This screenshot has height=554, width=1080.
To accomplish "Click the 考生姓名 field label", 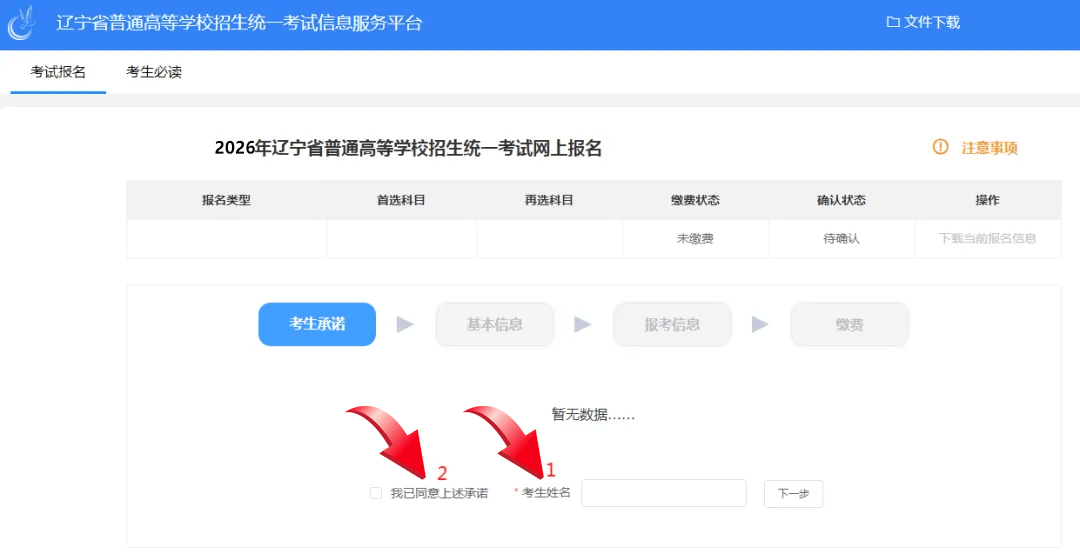I will tap(546, 493).
